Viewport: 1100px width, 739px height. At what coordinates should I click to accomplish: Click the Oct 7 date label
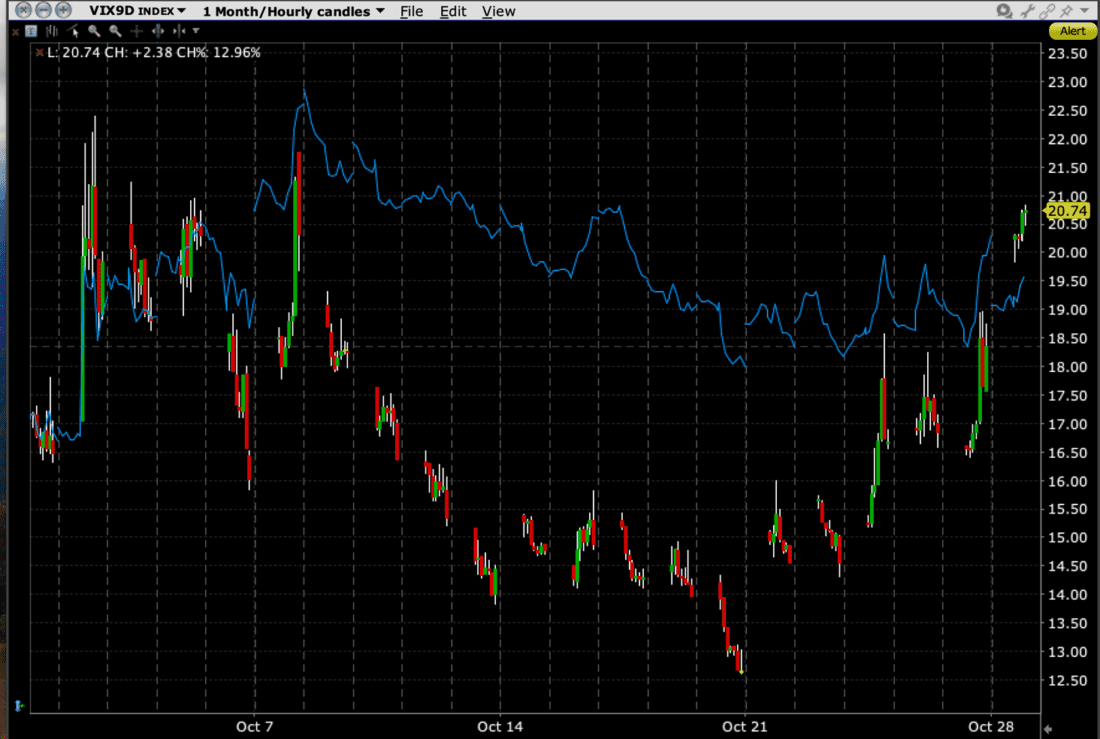pyautogui.click(x=255, y=726)
